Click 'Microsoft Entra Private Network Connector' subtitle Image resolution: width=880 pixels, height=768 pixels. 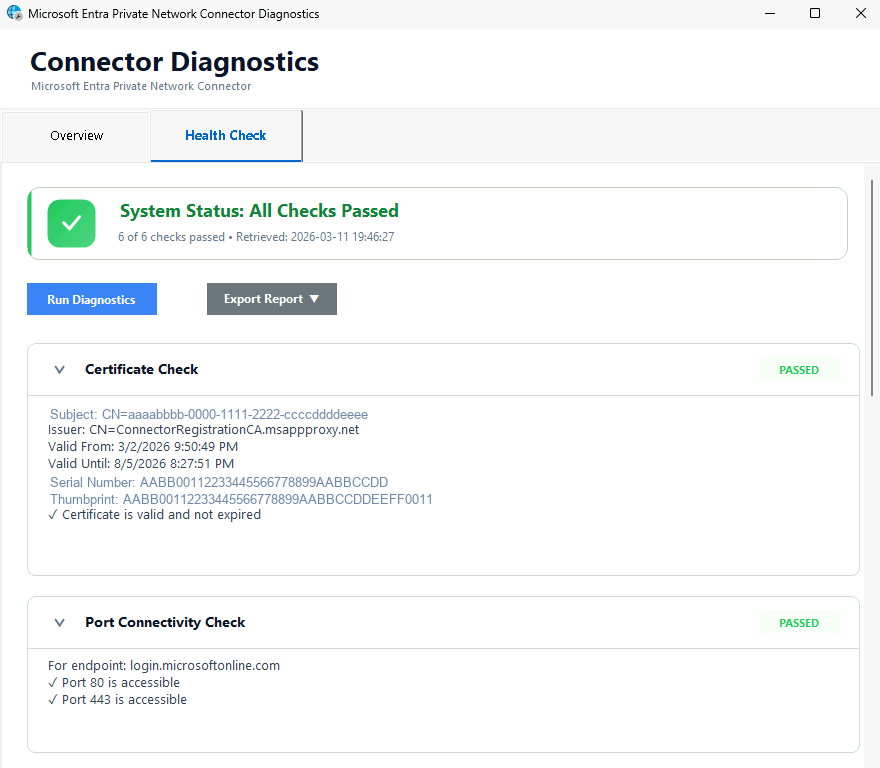[141, 86]
